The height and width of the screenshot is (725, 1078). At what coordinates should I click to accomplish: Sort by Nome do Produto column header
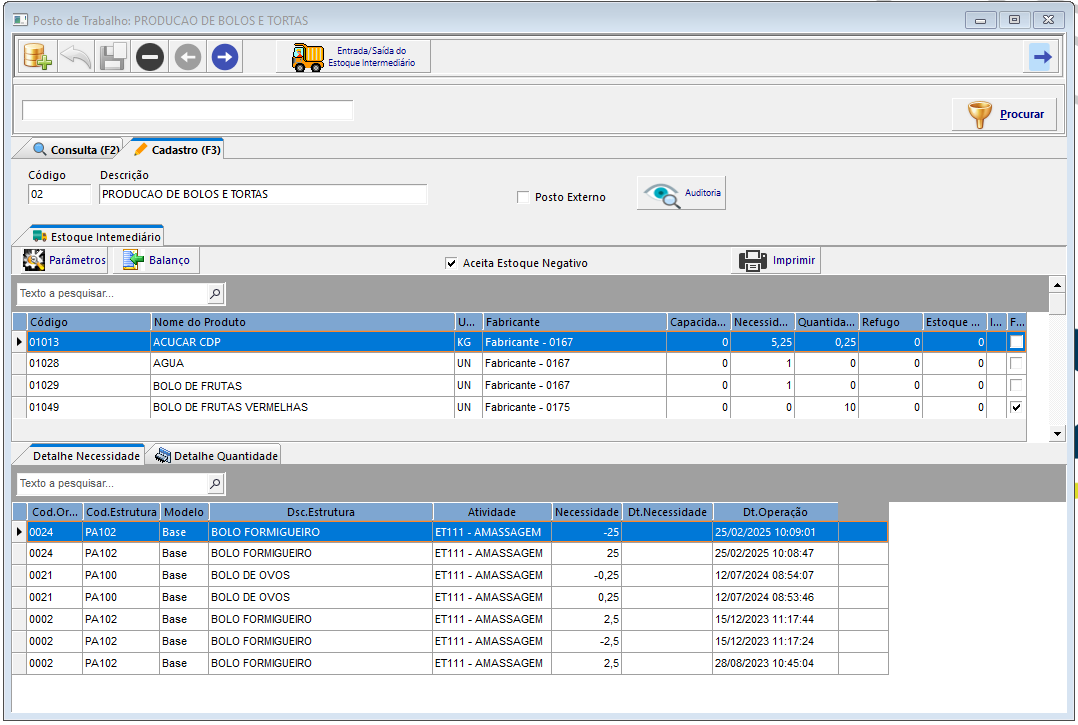pyautogui.click(x=302, y=322)
